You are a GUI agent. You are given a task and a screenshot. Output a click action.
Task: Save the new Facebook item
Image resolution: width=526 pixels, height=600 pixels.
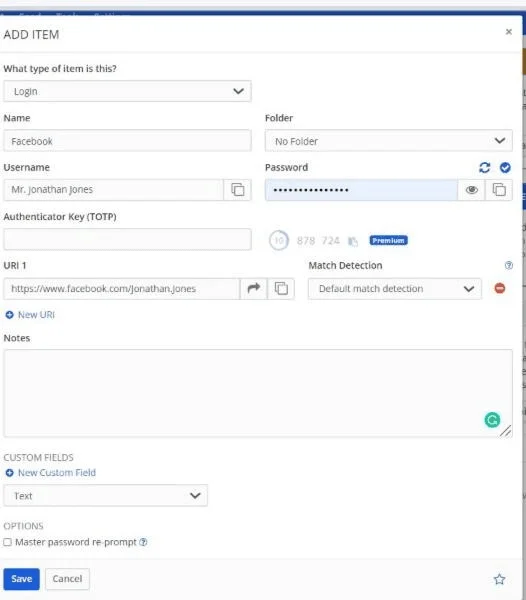pos(21,579)
